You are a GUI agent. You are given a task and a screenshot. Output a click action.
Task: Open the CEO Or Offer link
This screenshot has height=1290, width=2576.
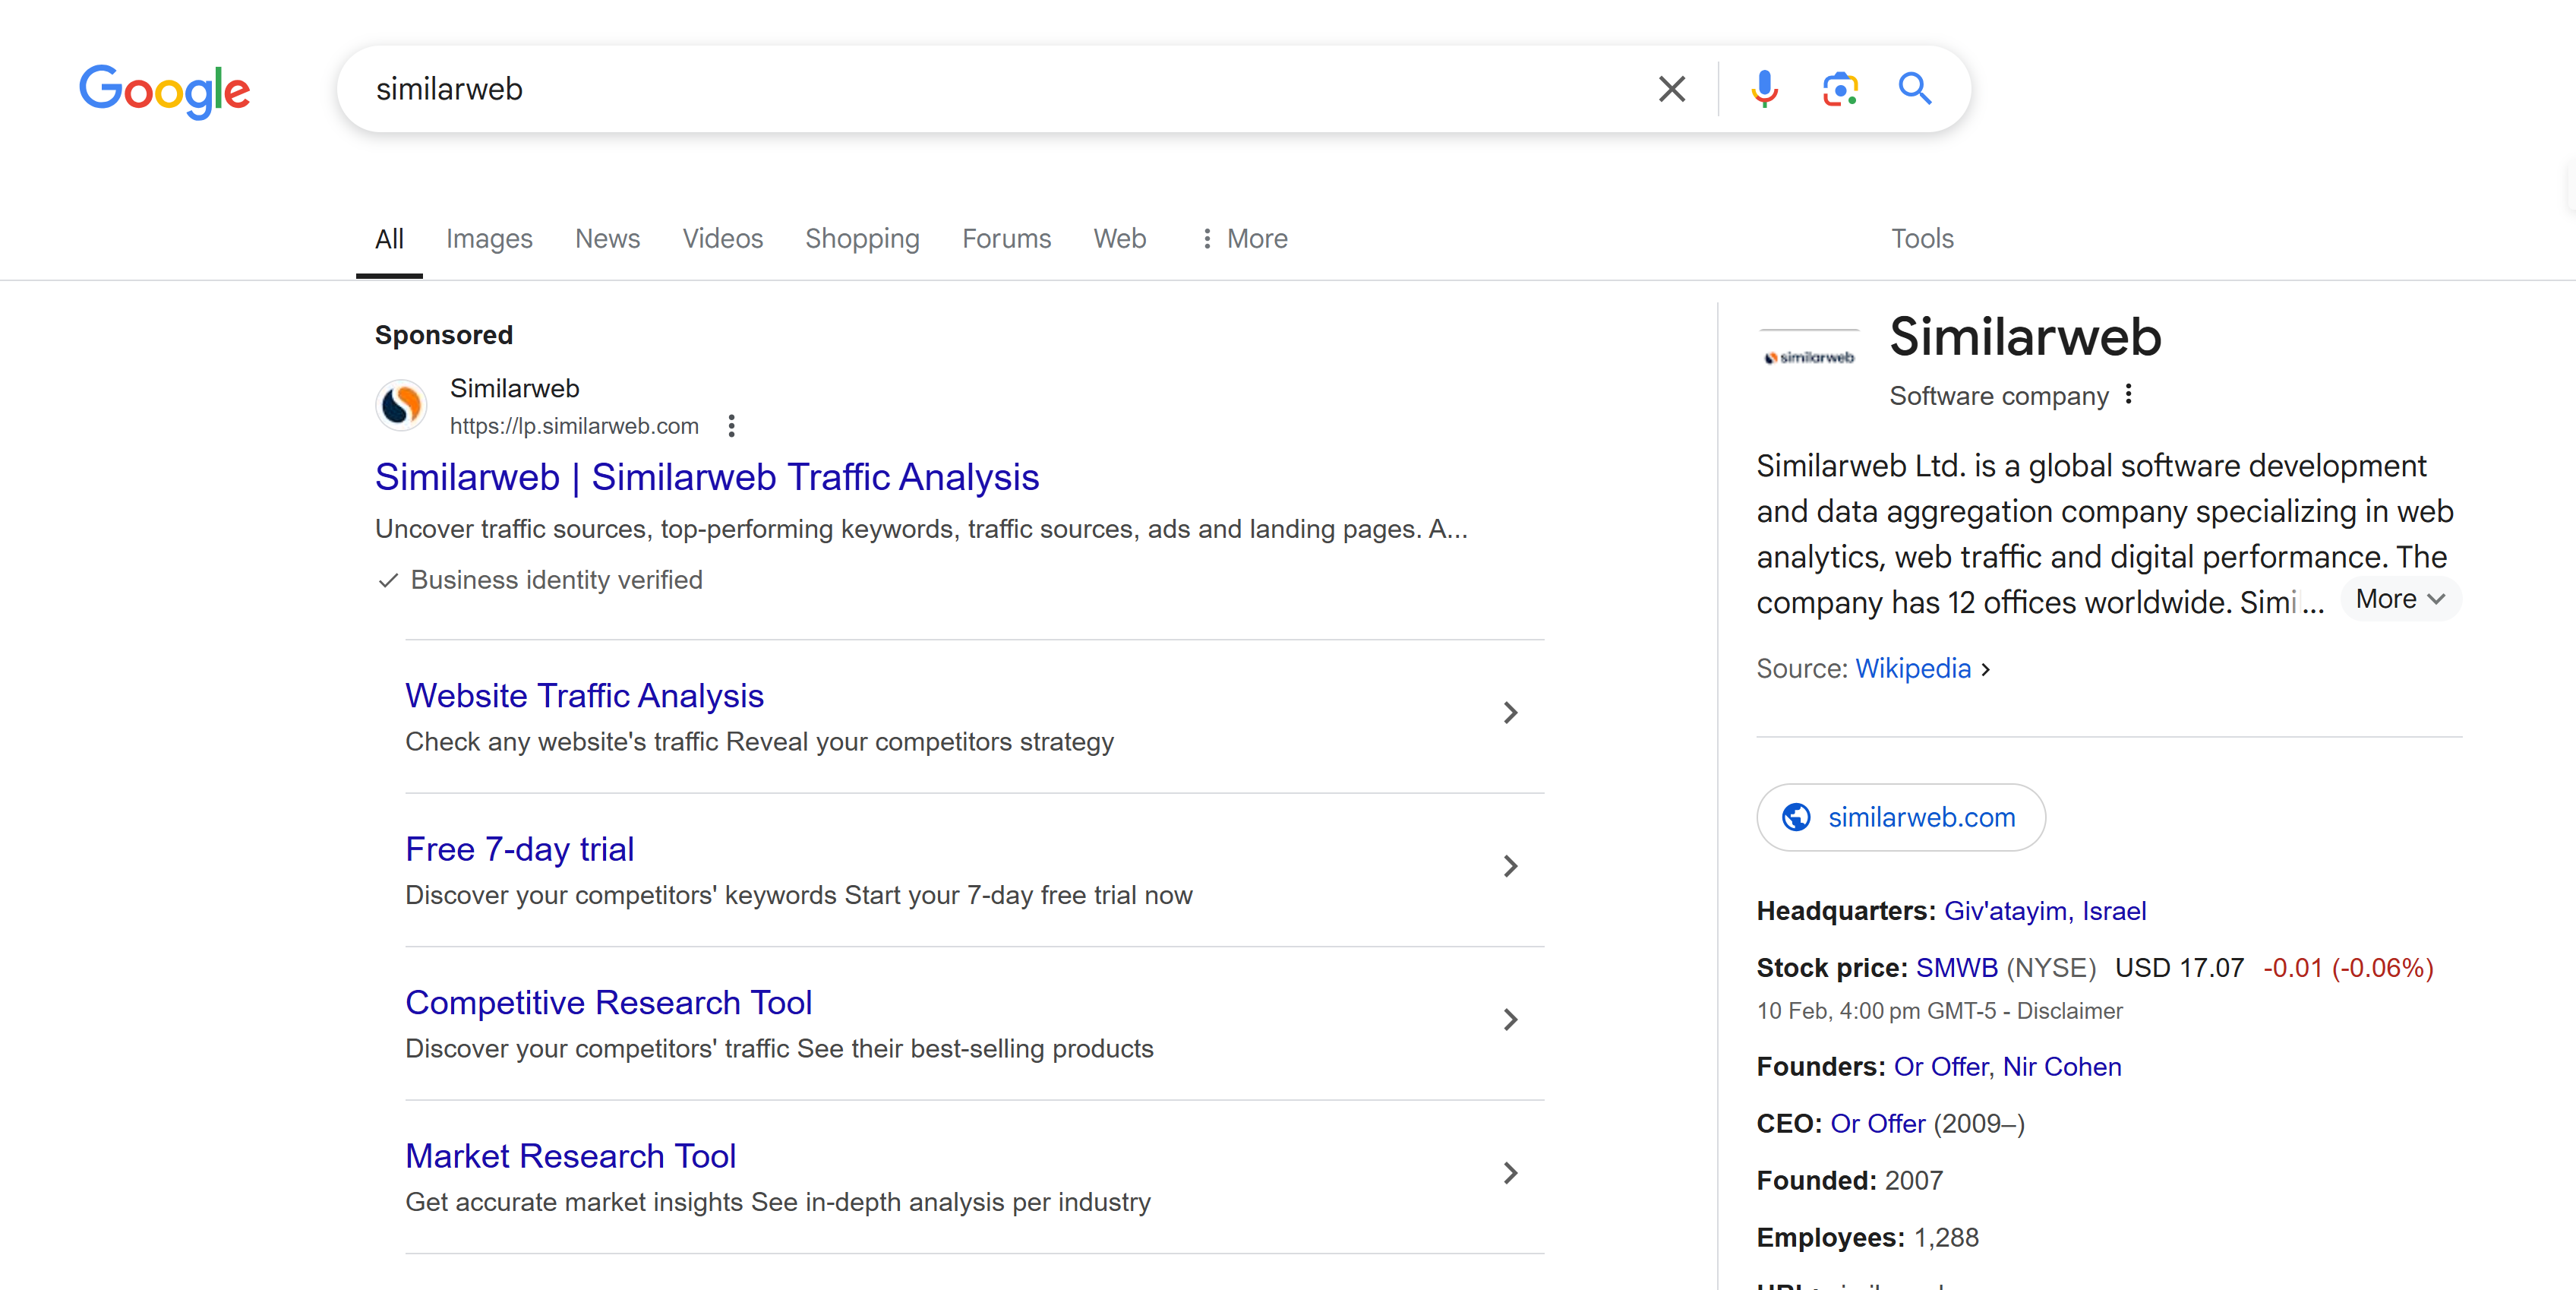point(1877,1124)
